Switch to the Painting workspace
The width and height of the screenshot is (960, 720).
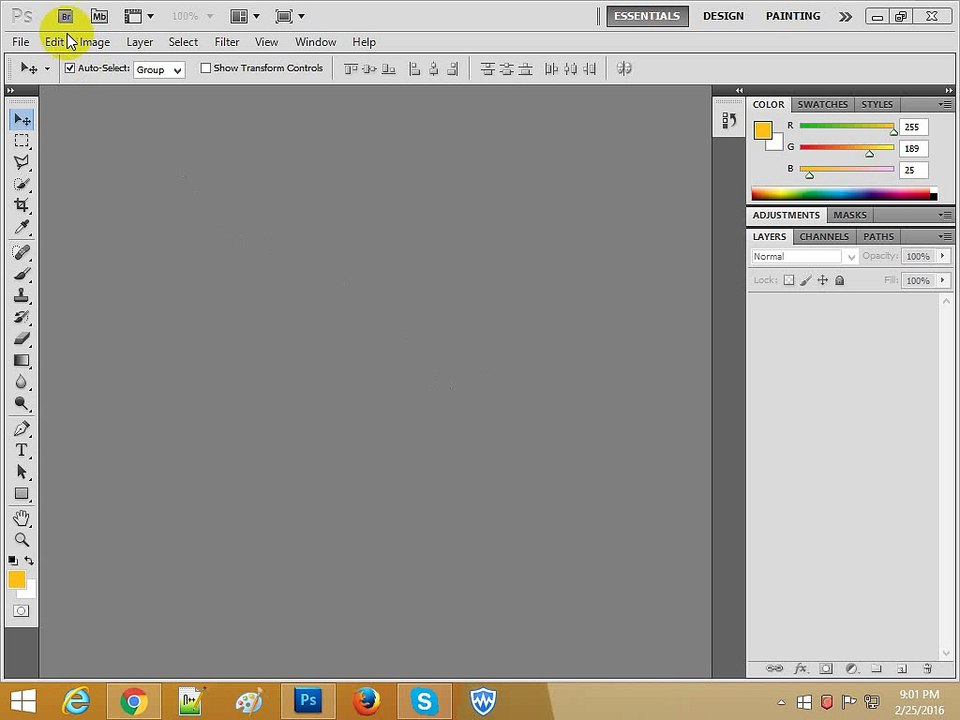pos(793,16)
